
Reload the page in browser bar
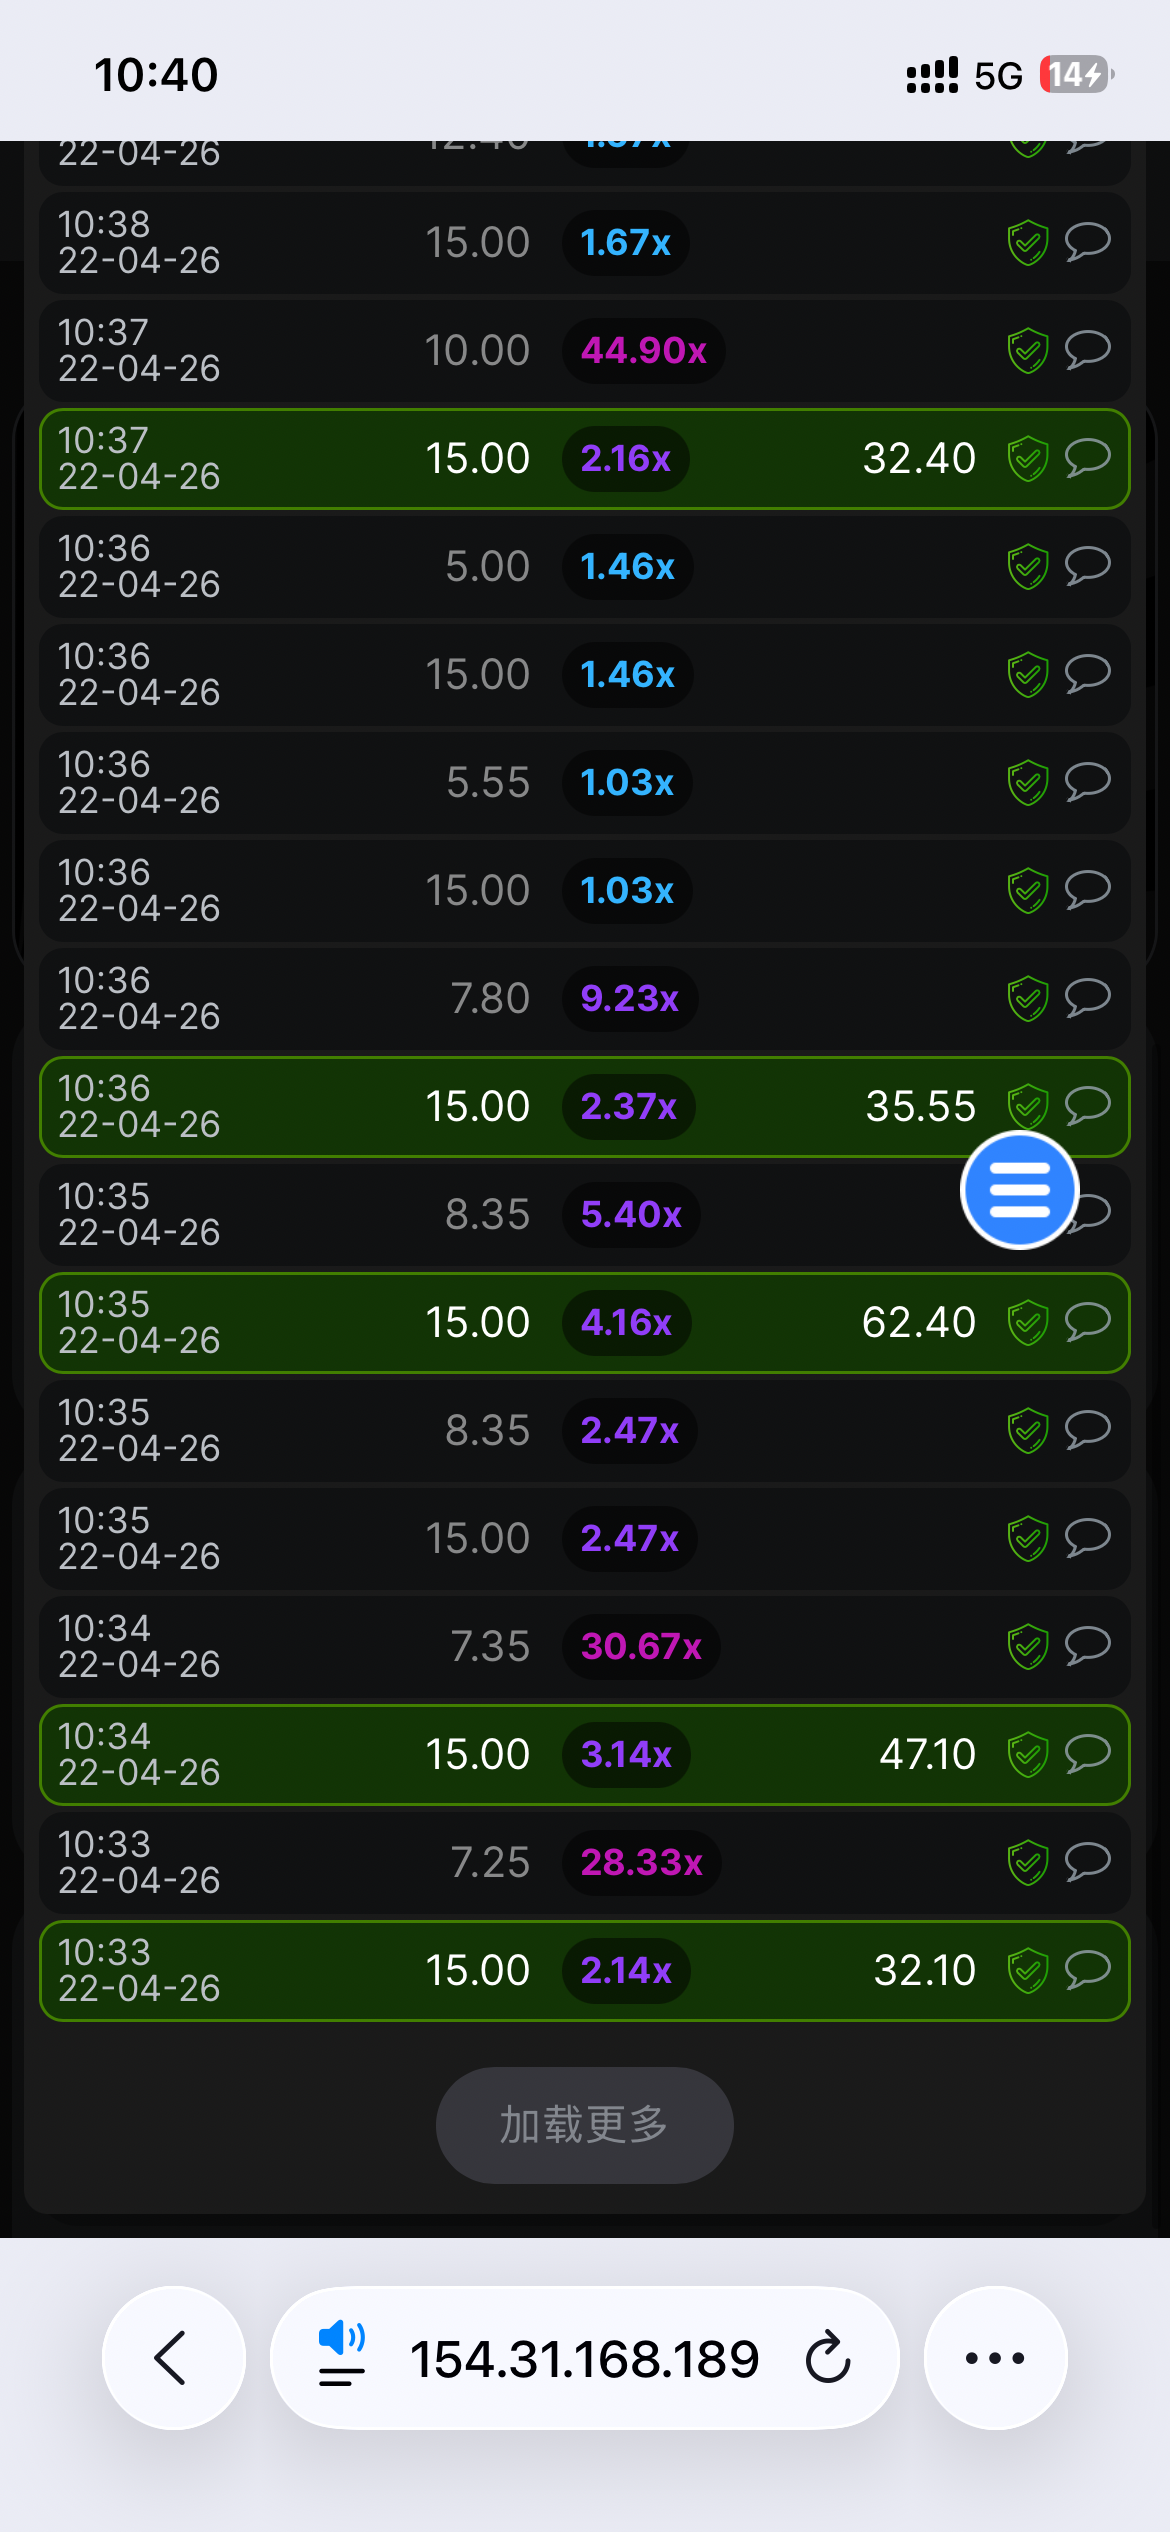click(828, 2358)
